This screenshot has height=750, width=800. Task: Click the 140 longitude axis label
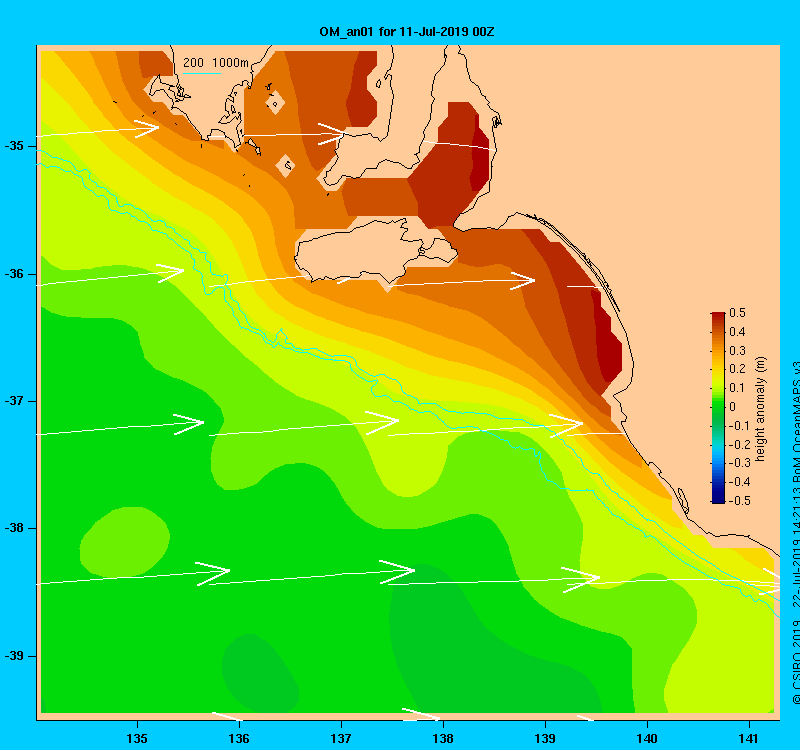(647, 738)
